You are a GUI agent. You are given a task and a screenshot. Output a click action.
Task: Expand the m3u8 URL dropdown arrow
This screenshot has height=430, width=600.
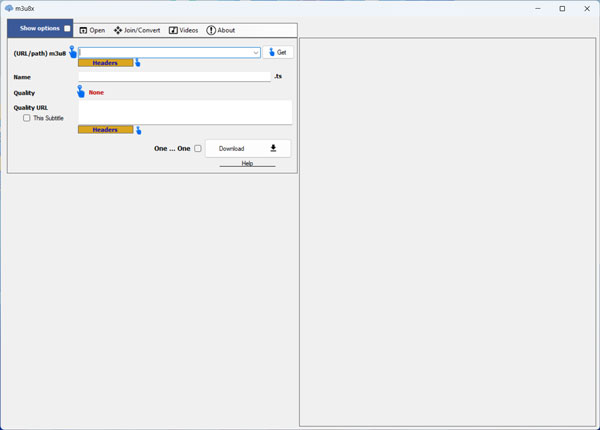[256, 53]
